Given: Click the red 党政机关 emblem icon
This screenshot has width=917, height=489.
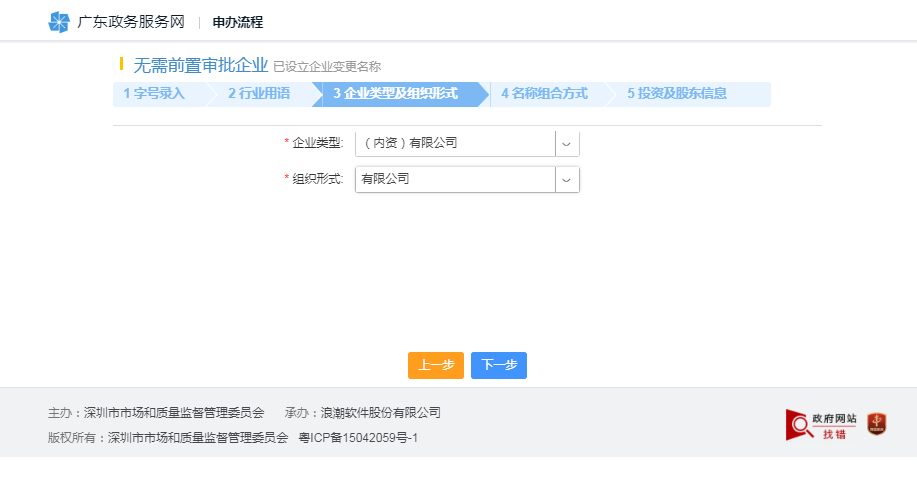Looking at the screenshot, I should [877, 424].
